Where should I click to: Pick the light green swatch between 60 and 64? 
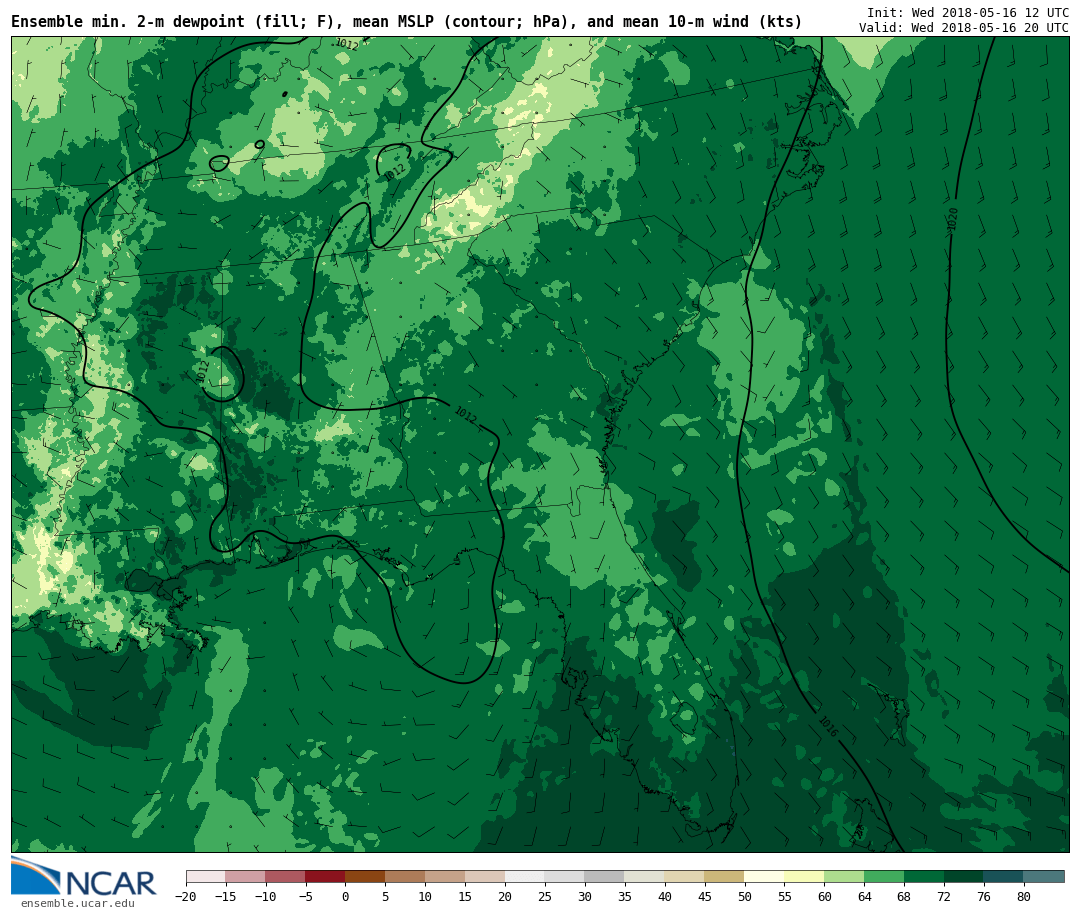tap(845, 876)
